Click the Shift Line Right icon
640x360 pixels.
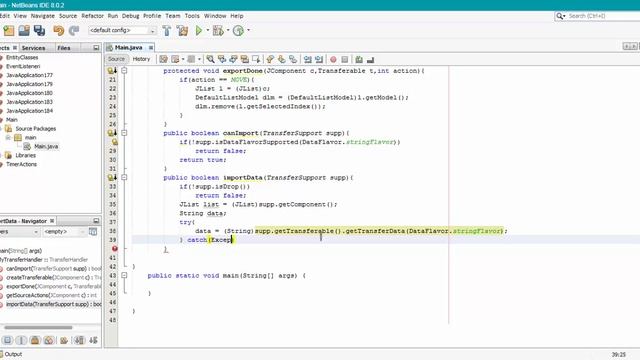click(319, 59)
